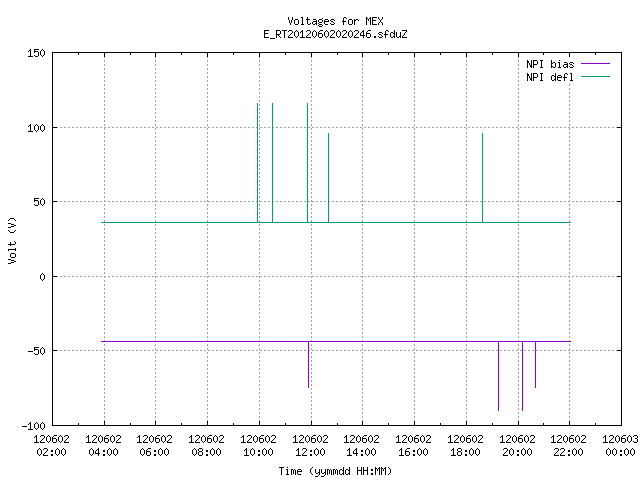Viewport: 640px width, 480px height.
Task: Click the x-axis label 120602 20:00
Action: tap(517, 446)
